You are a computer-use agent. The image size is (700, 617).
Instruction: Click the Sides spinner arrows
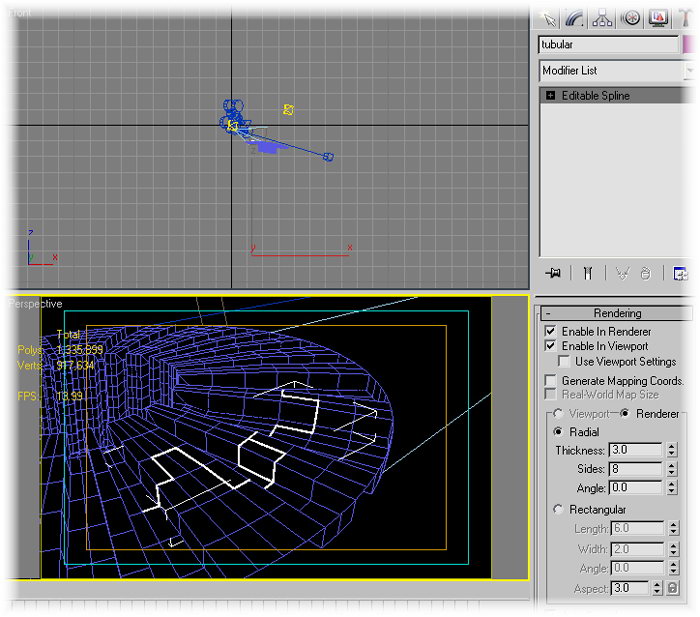point(671,469)
